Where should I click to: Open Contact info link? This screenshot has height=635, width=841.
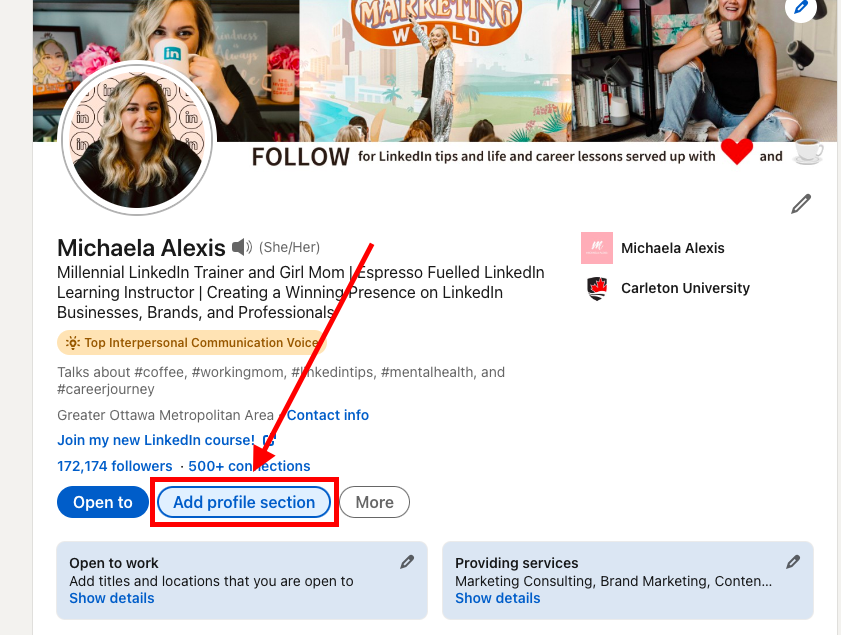328,415
